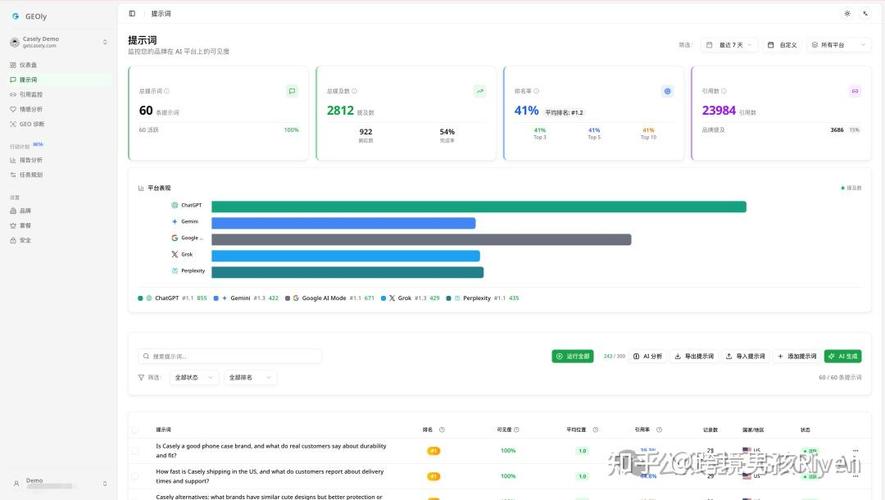Tick checkbox for 'Is Casely a good phone case' row
The height and width of the screenshot is (500, 885).
[x=135, y=450]
